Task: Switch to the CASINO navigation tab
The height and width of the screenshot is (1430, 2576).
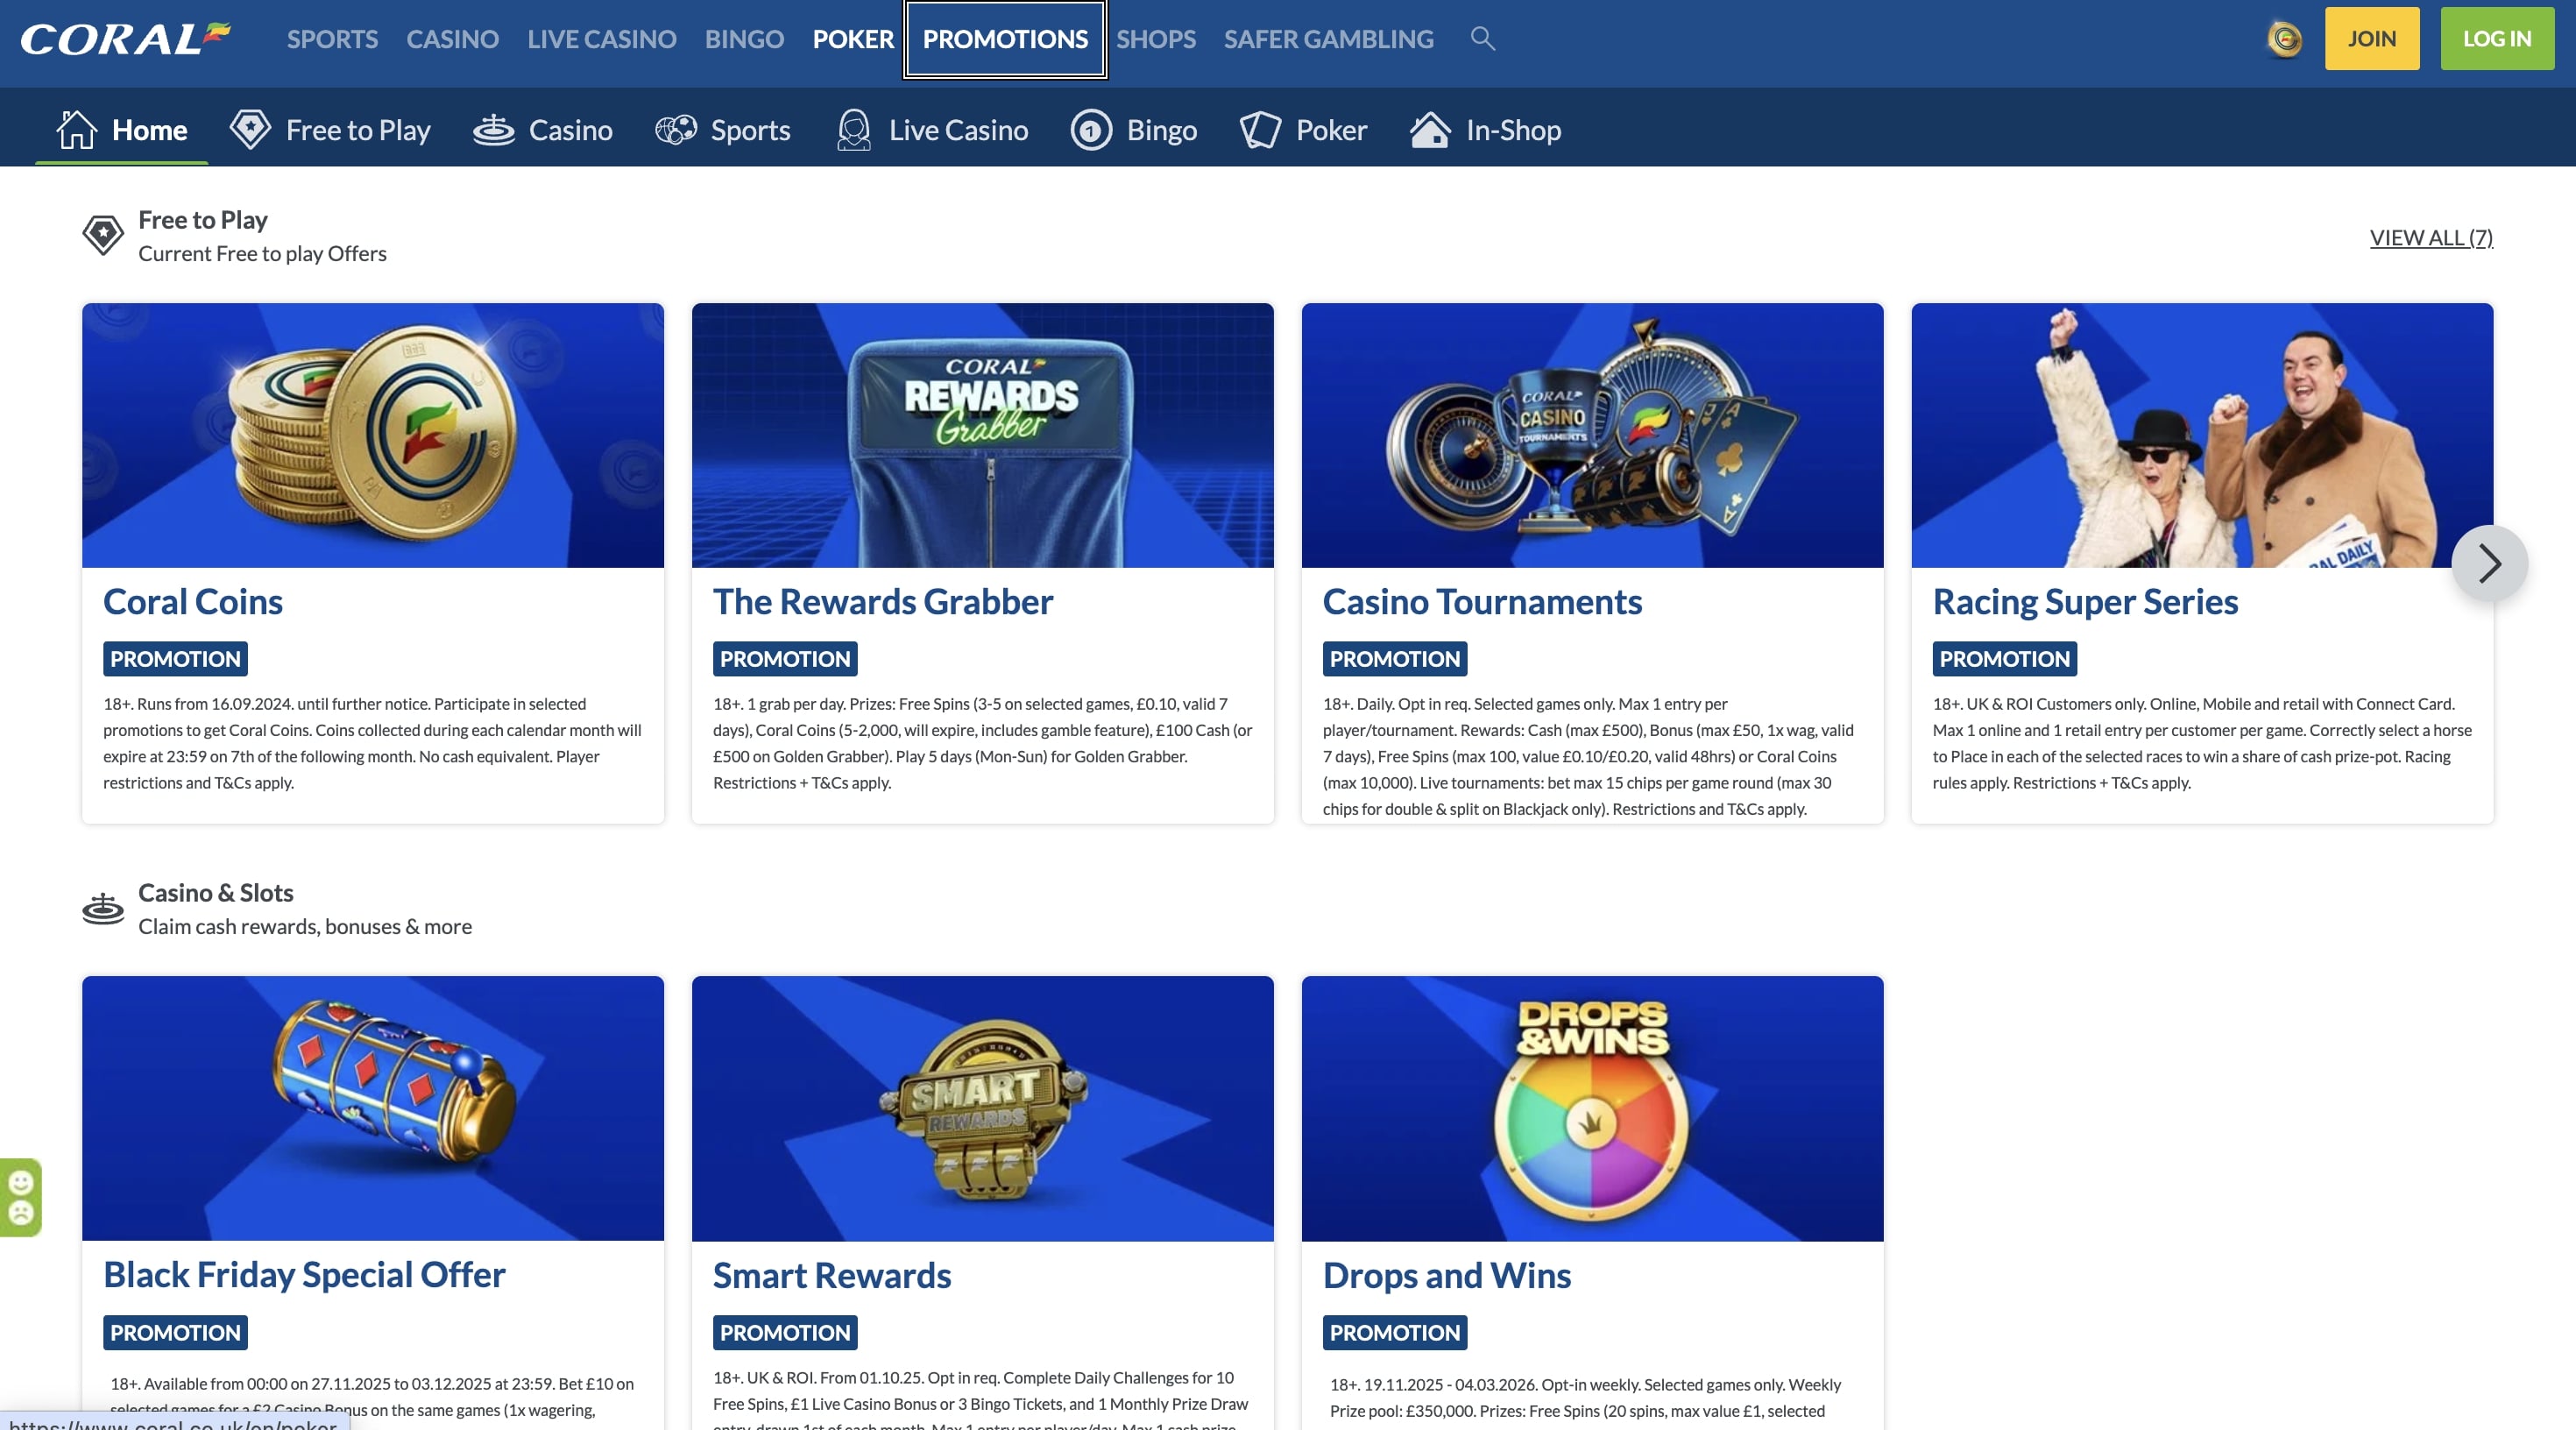Action: tap(452, 39)
